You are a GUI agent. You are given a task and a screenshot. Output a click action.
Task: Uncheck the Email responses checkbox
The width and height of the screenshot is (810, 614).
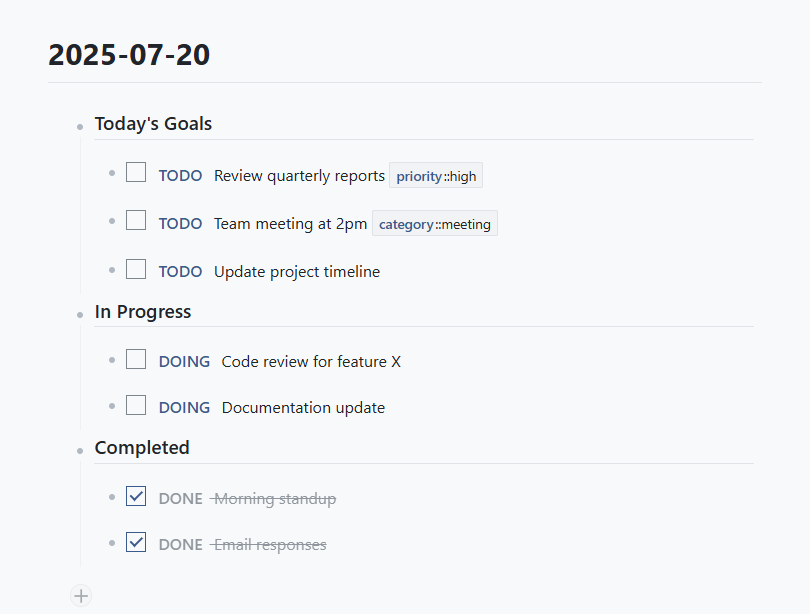(x=136, y=543)
